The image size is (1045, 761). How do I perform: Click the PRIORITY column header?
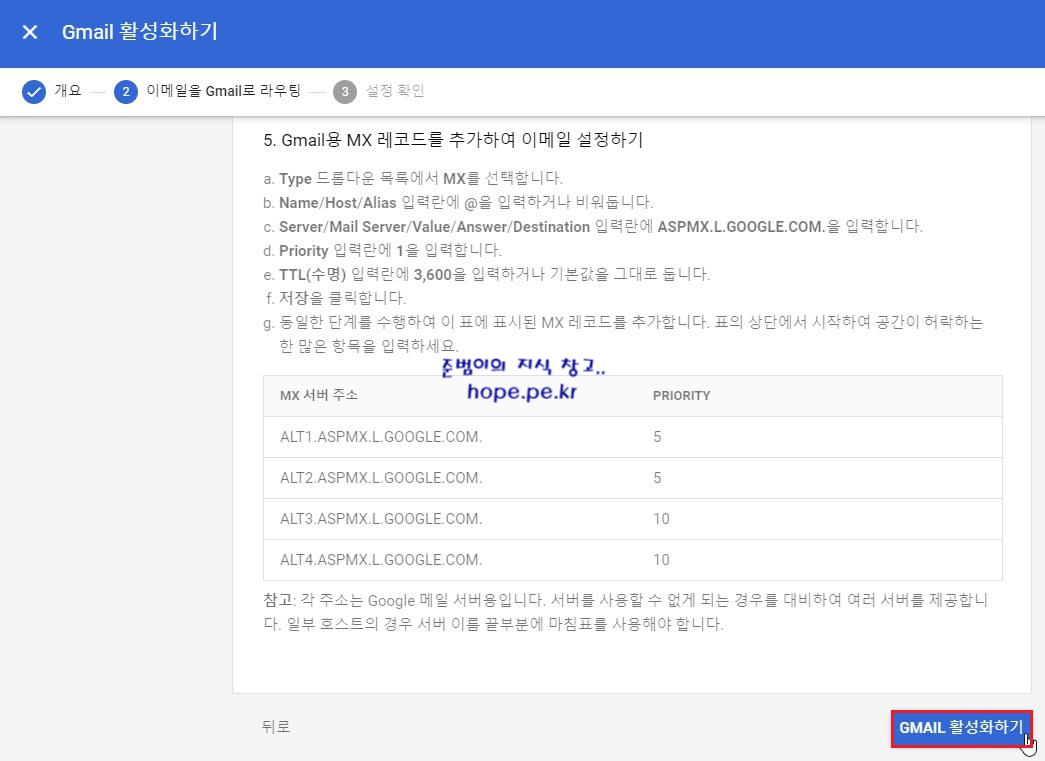(x=681, y=396)
